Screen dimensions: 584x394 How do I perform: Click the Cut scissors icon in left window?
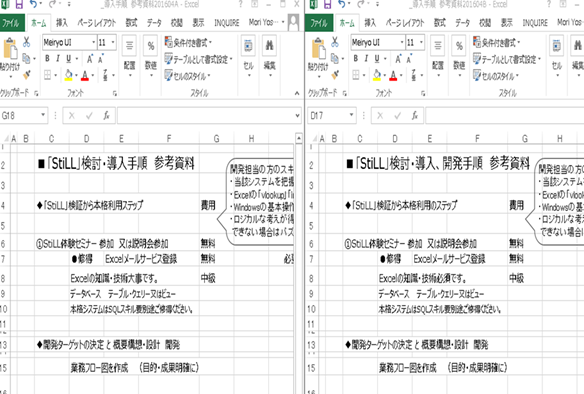click(26, 42)
